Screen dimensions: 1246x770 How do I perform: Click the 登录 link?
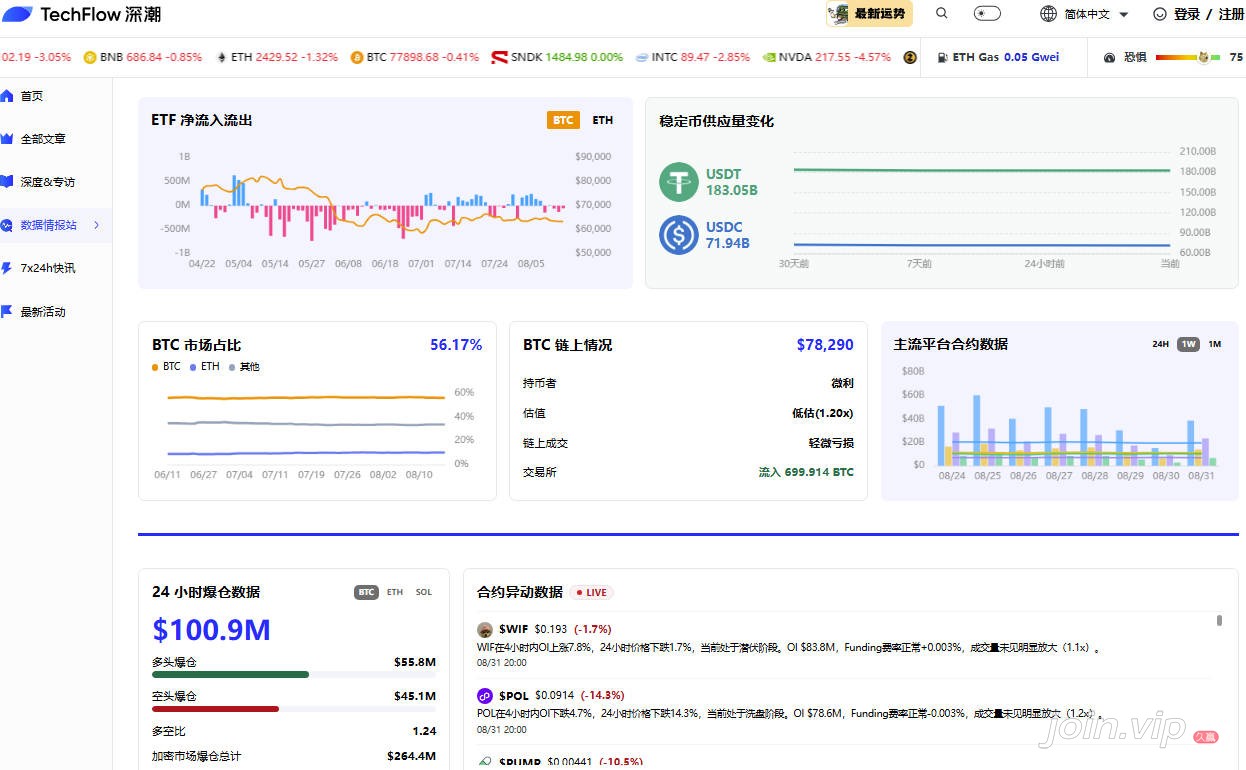tap(1187, 14)
